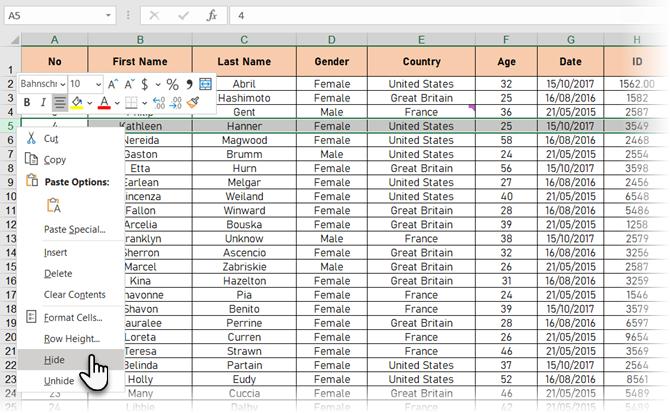Click the Age header cell
Screen dimensions: 670x413
point(506,62)
